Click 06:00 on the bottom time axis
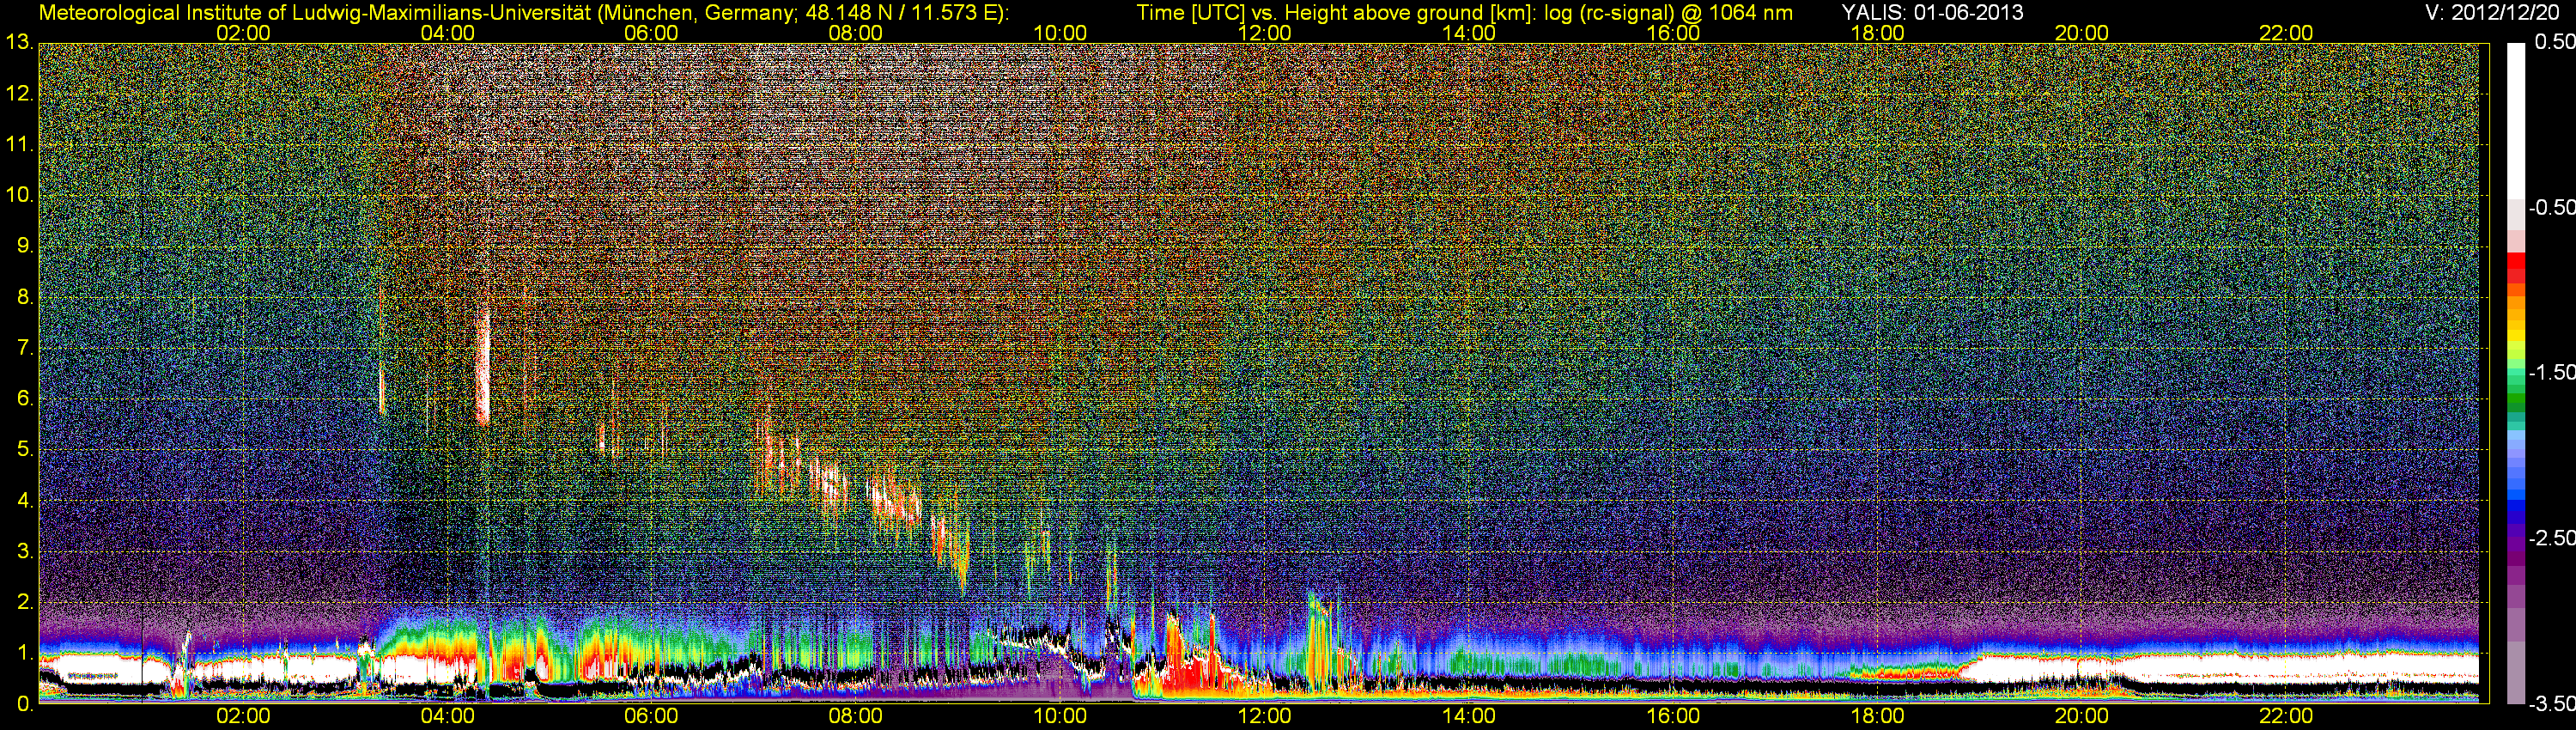The height and width of the screenshot is (730, 2576). tap(651, 717)
